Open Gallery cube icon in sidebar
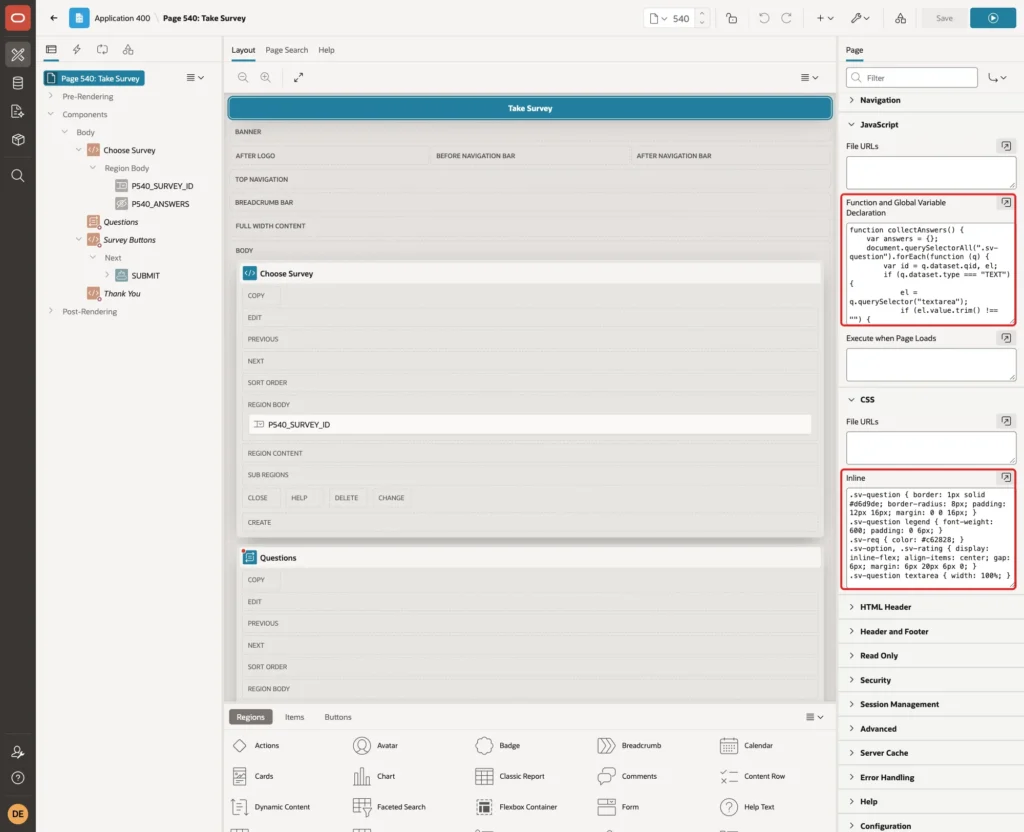1024x832 pixels. [x=18, y=140]
